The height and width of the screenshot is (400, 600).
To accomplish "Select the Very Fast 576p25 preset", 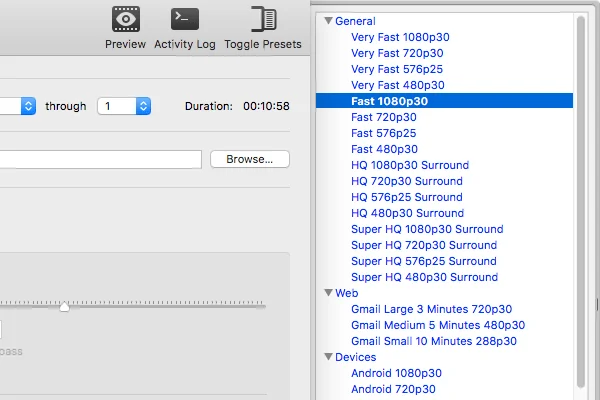I will click(396, 69).
